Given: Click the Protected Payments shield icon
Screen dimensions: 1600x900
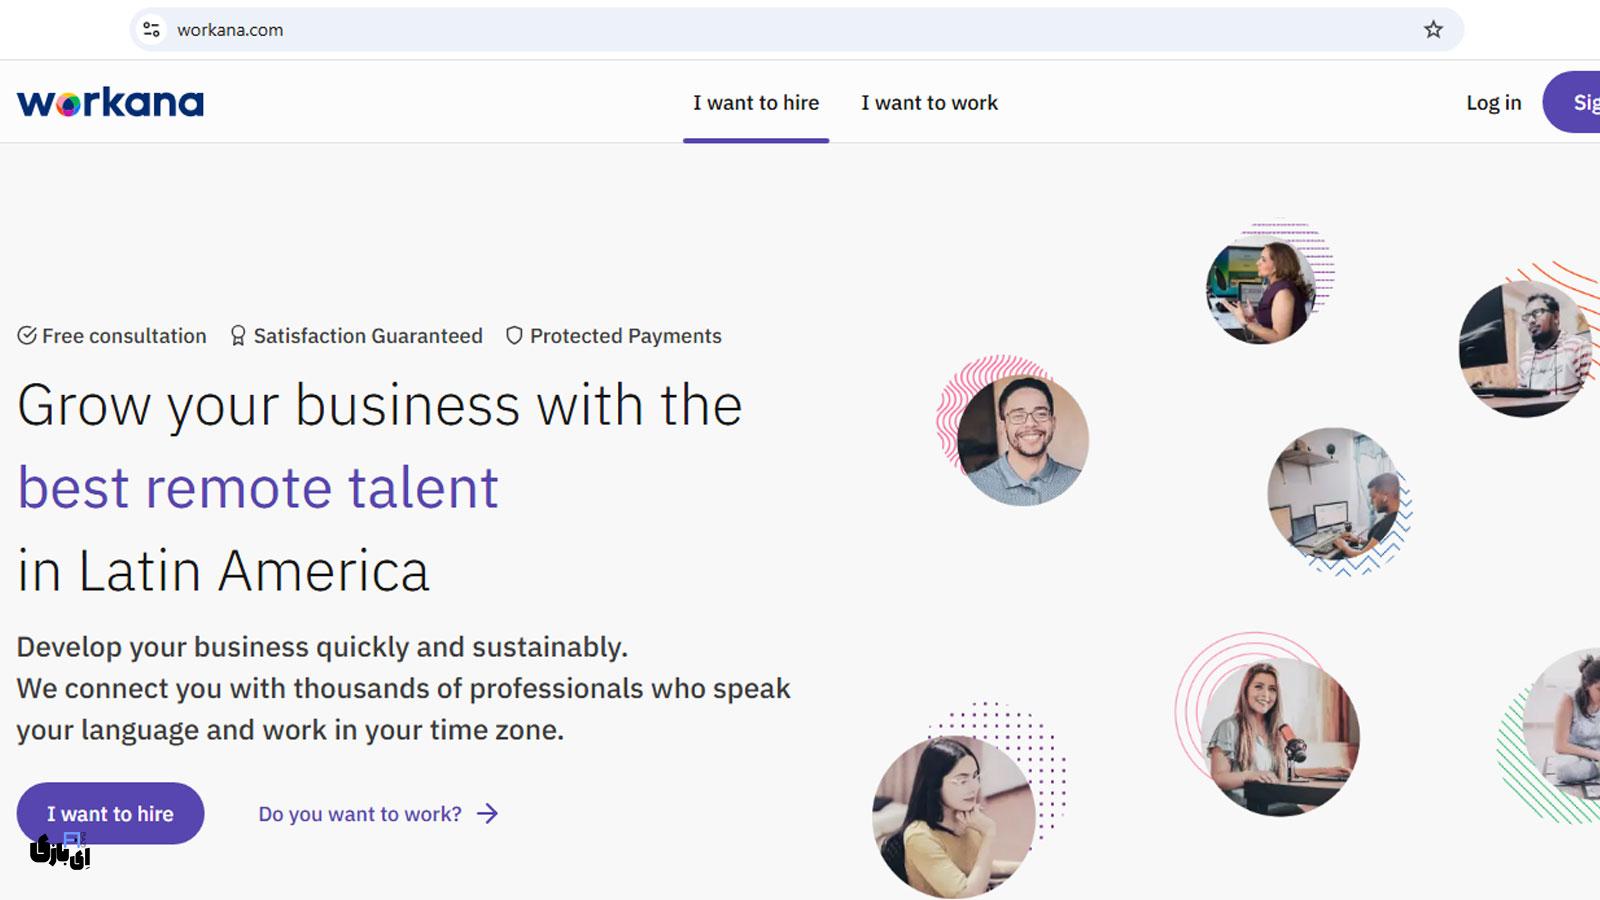Looking at the screenshot, I should coord(514,336).
